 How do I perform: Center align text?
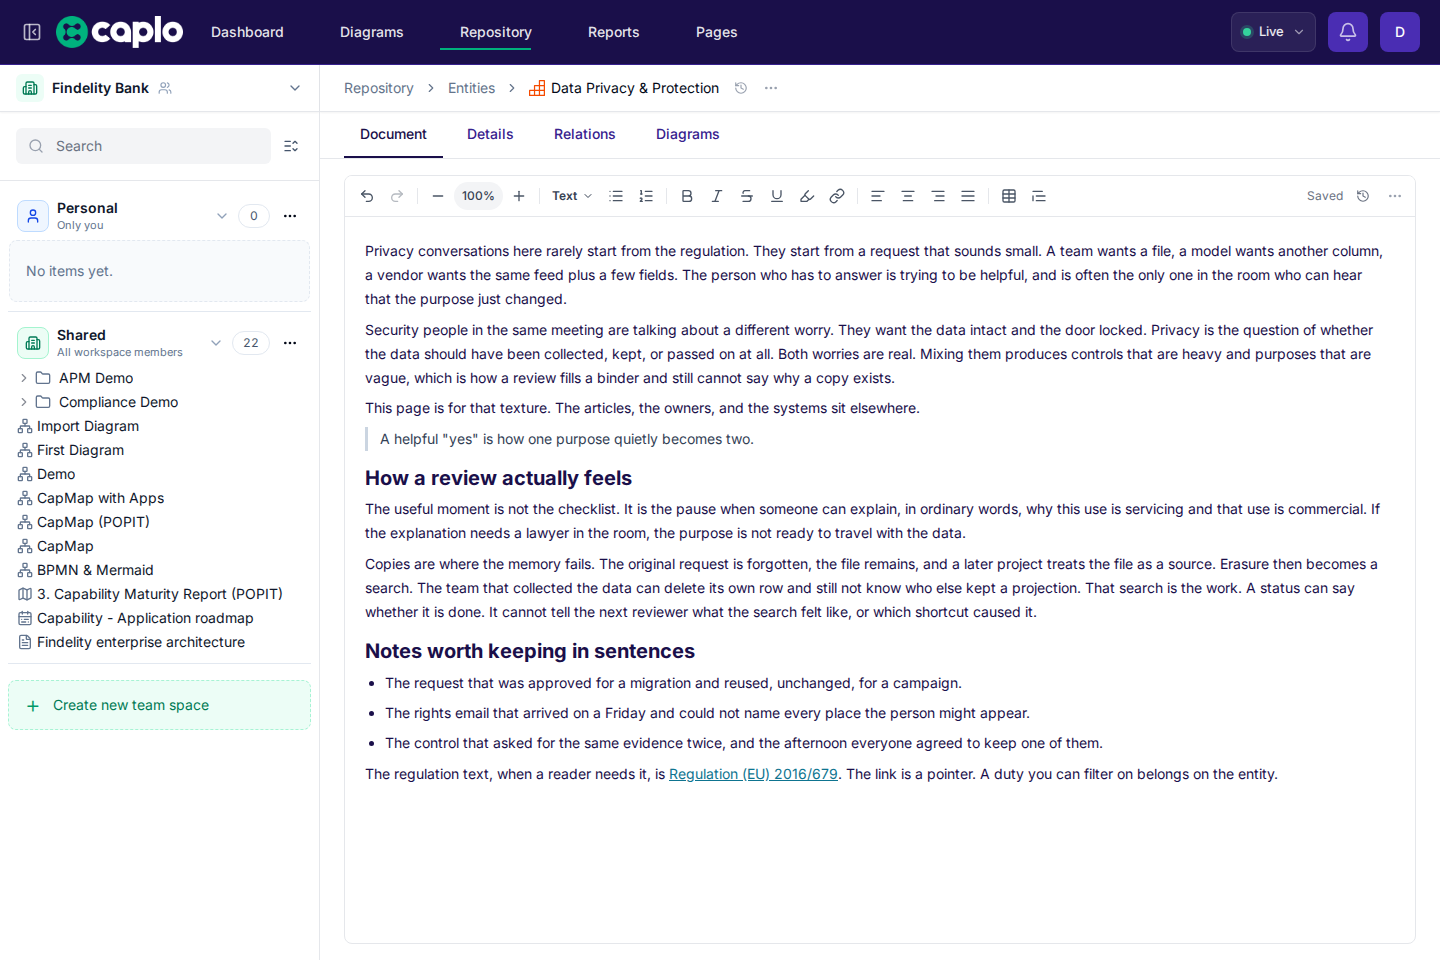908,196
